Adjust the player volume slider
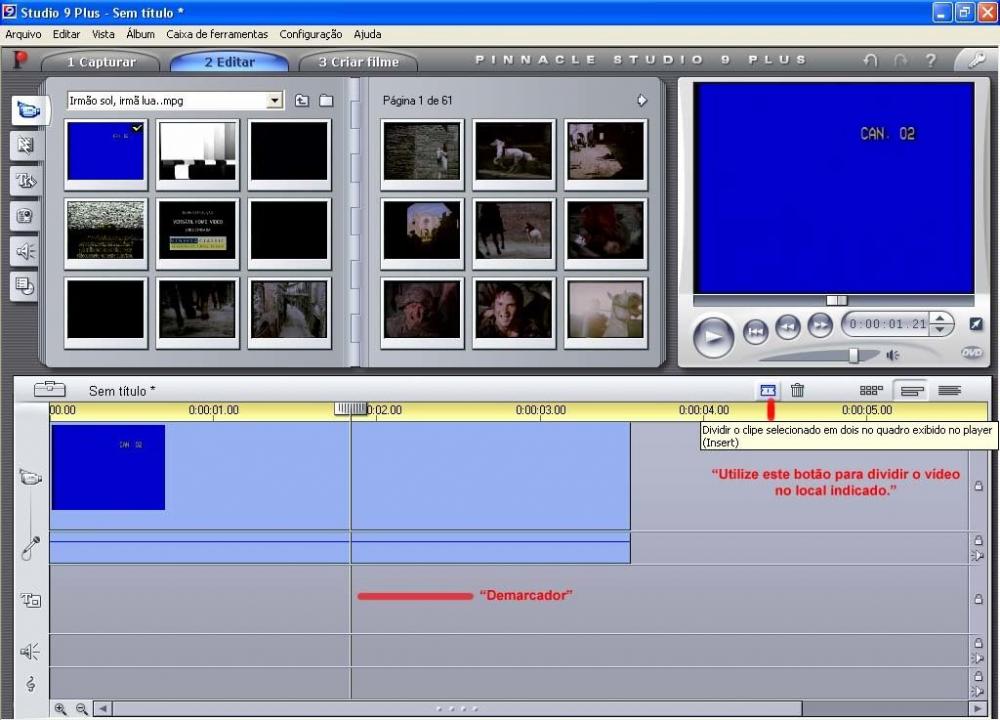1000x720 pixels. (x=853, y=355)
